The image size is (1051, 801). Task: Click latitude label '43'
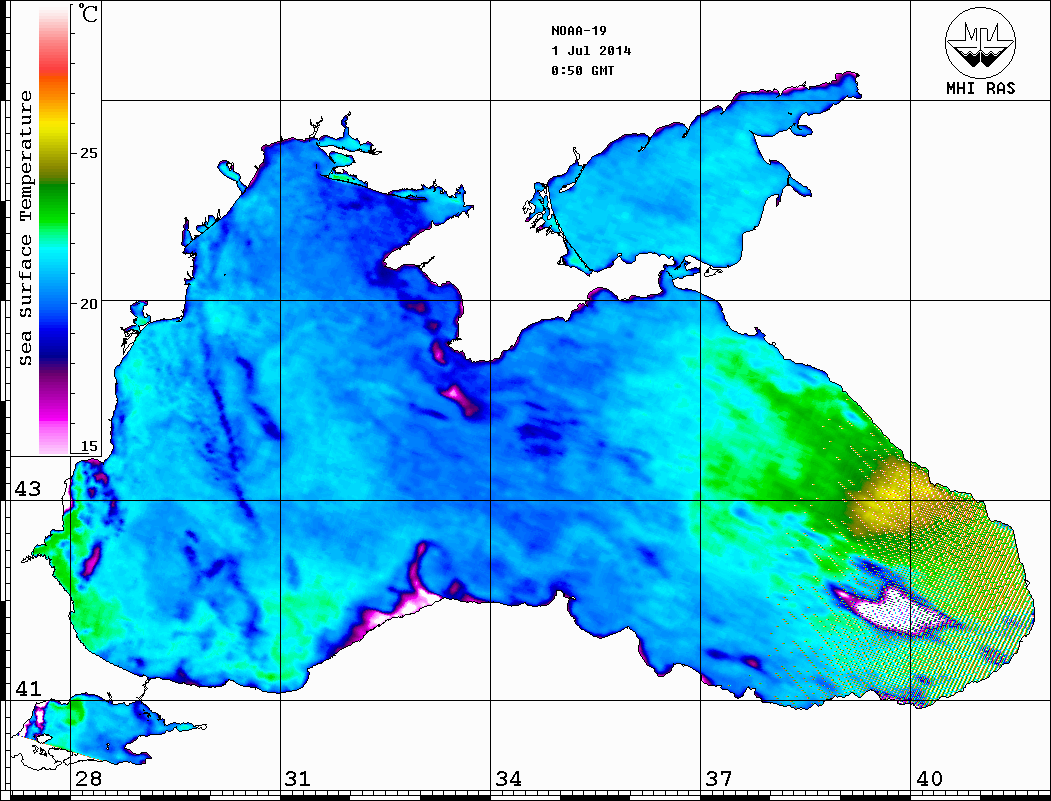(x=28, y=489)
